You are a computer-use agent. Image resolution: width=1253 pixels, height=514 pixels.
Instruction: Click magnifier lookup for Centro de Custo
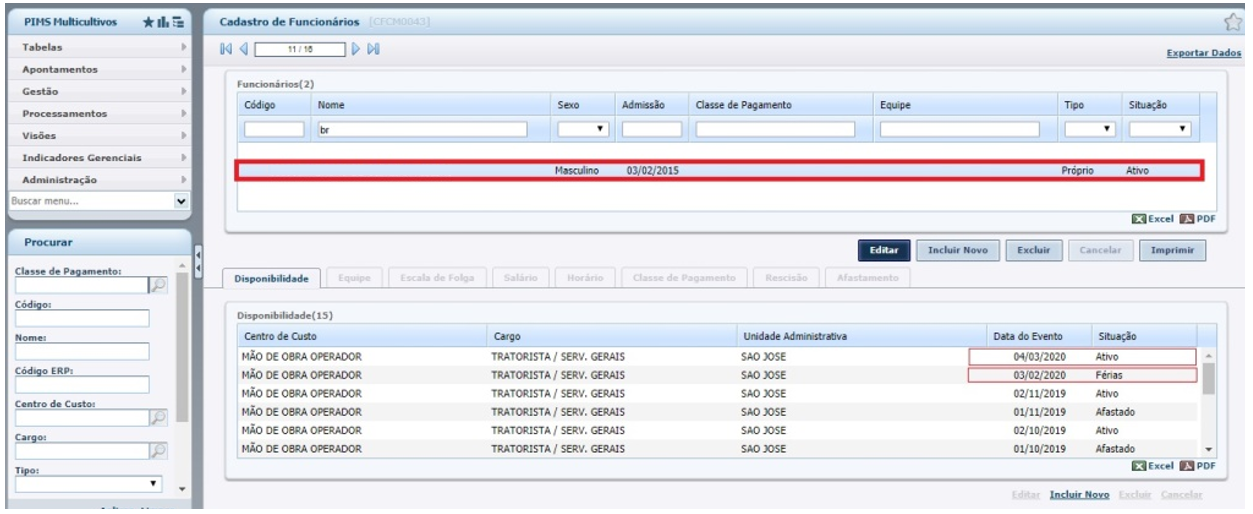160,418
